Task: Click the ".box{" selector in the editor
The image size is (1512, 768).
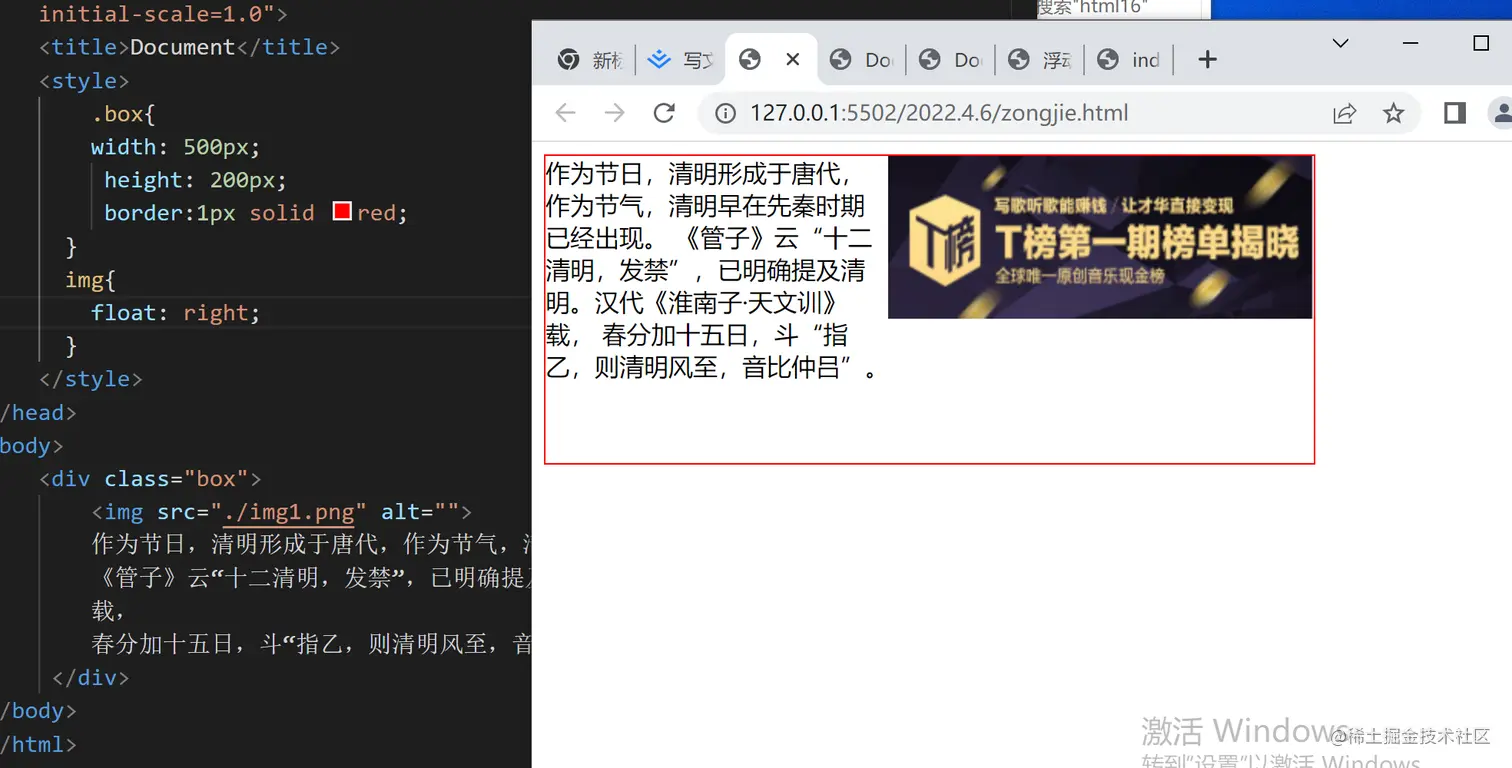Action: click(124, 114)
